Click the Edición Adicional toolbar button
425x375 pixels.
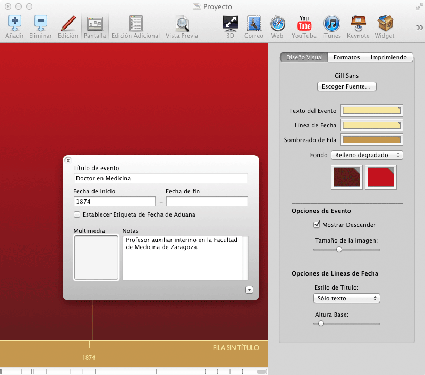click(135, 27)
